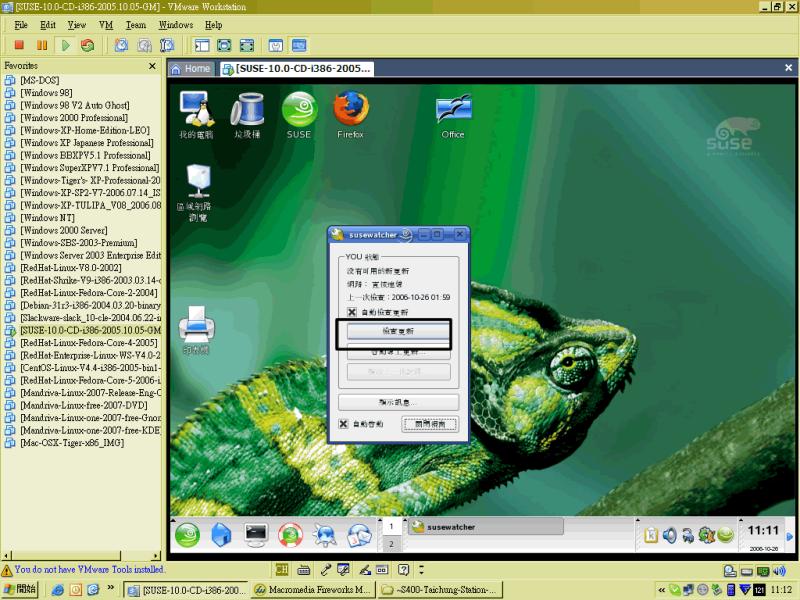800x600 pixels.
Task: Click the Konqueror browser icon in the KDE panel
Action: pos(325,535)
